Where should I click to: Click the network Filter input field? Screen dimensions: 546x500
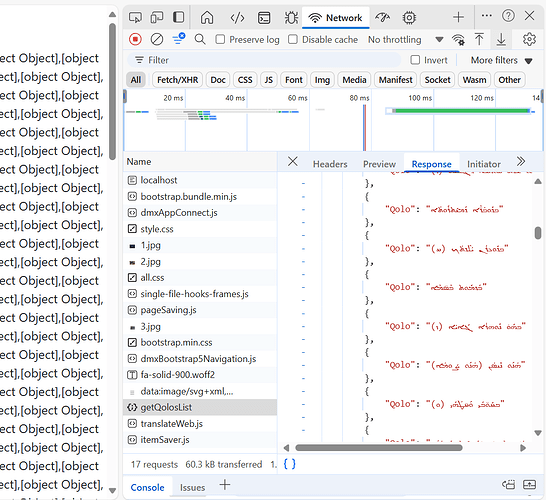[x=264, y=60]
